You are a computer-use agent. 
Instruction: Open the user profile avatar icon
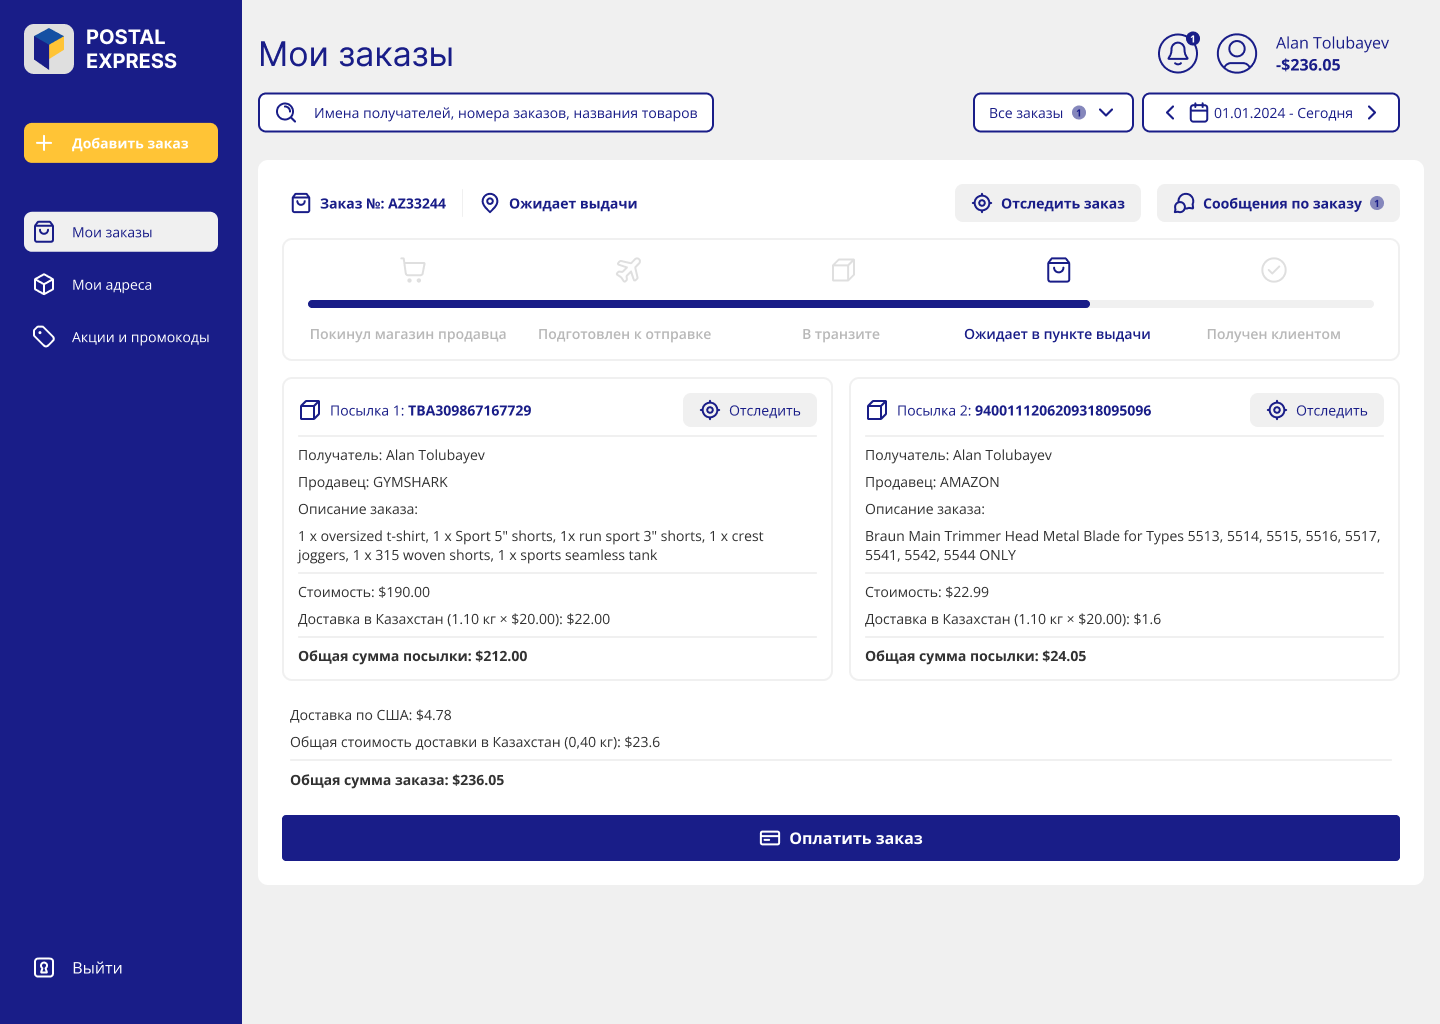[x=1236, y=53]
